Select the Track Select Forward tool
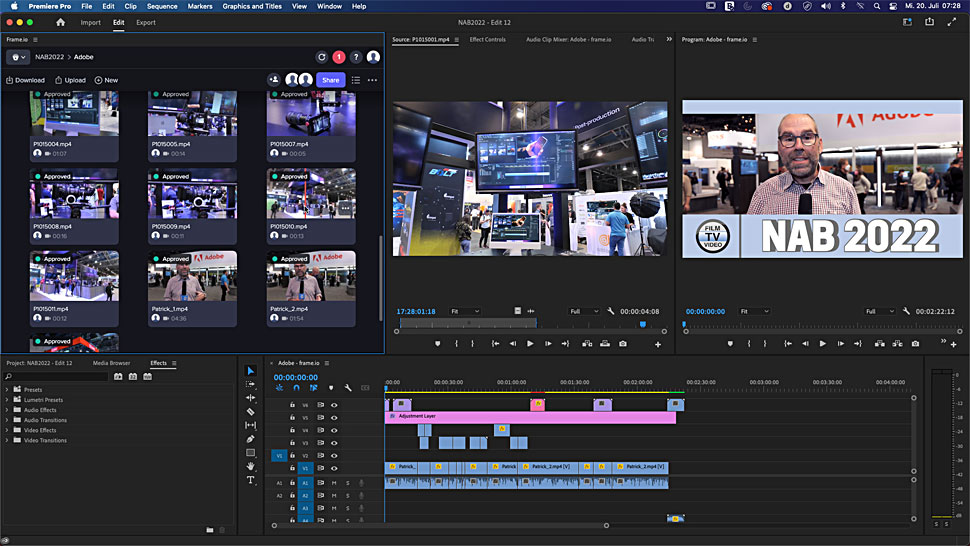 251,384
